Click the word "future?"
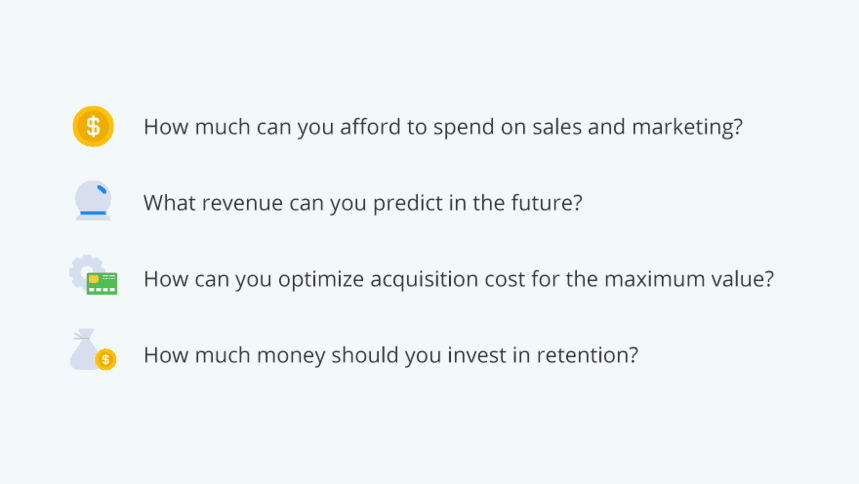Viewport: 859px width, 484px height. (546, 203)
